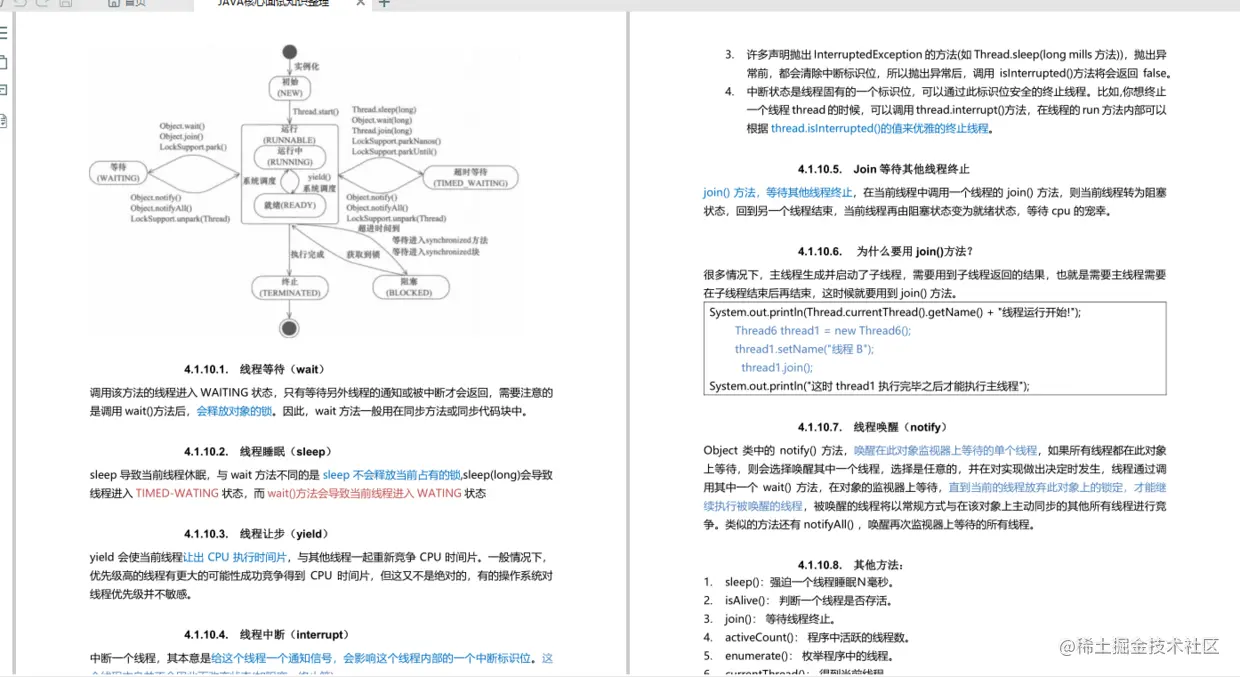Click heading 4.1.10.2. 线程睡眠（sleep）

coord(258,452)
